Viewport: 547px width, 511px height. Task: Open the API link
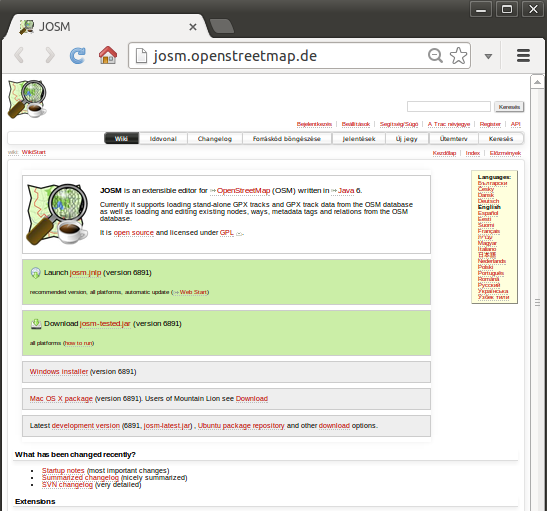(x=515, y=124)
